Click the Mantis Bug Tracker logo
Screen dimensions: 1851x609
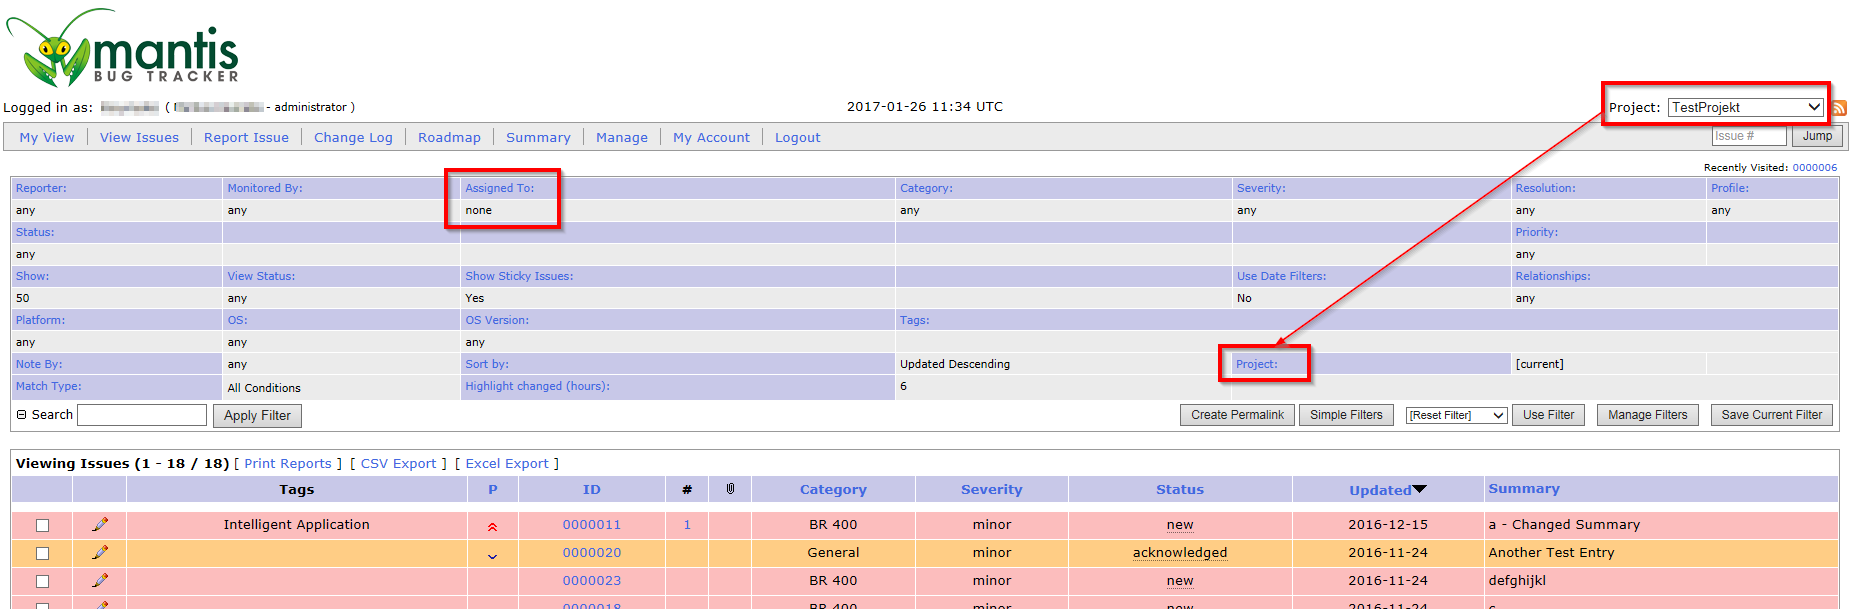point(122,48)
